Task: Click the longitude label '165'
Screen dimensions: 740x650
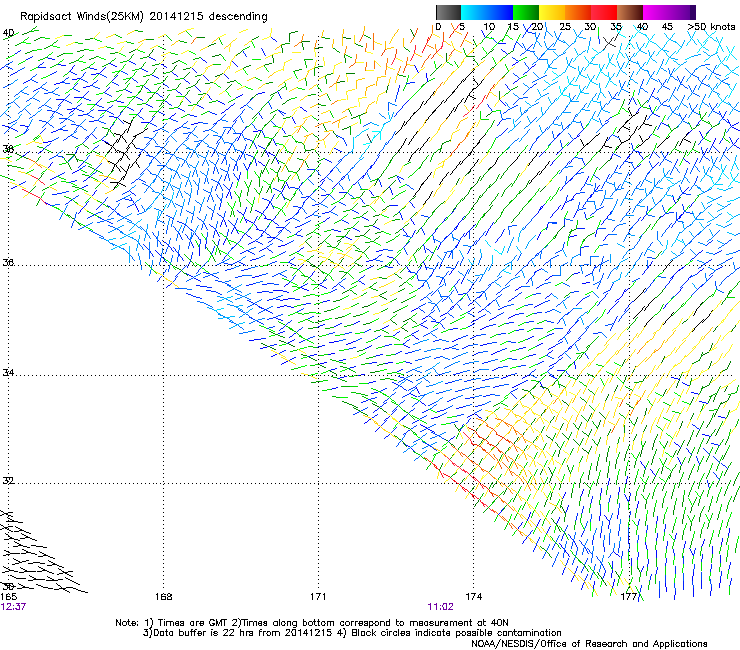Action: pyautogui.click(x=8, y=597)
